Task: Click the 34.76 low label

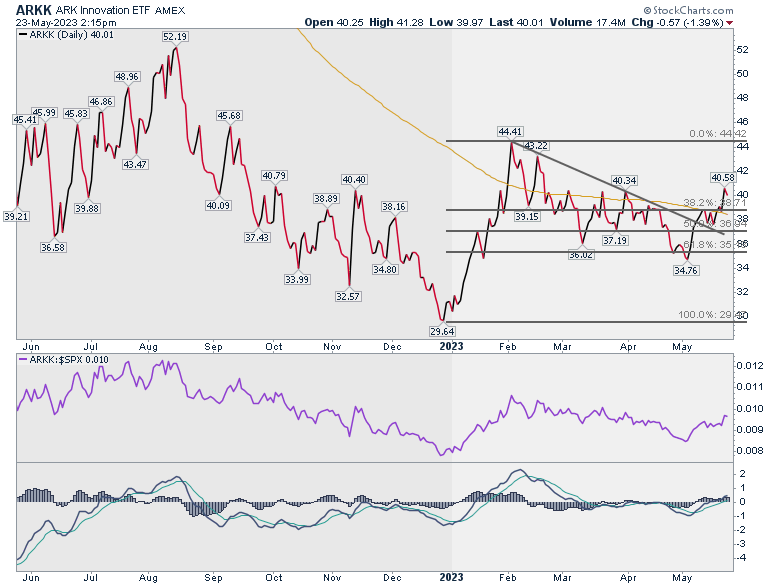Action: tap(686, 271)
